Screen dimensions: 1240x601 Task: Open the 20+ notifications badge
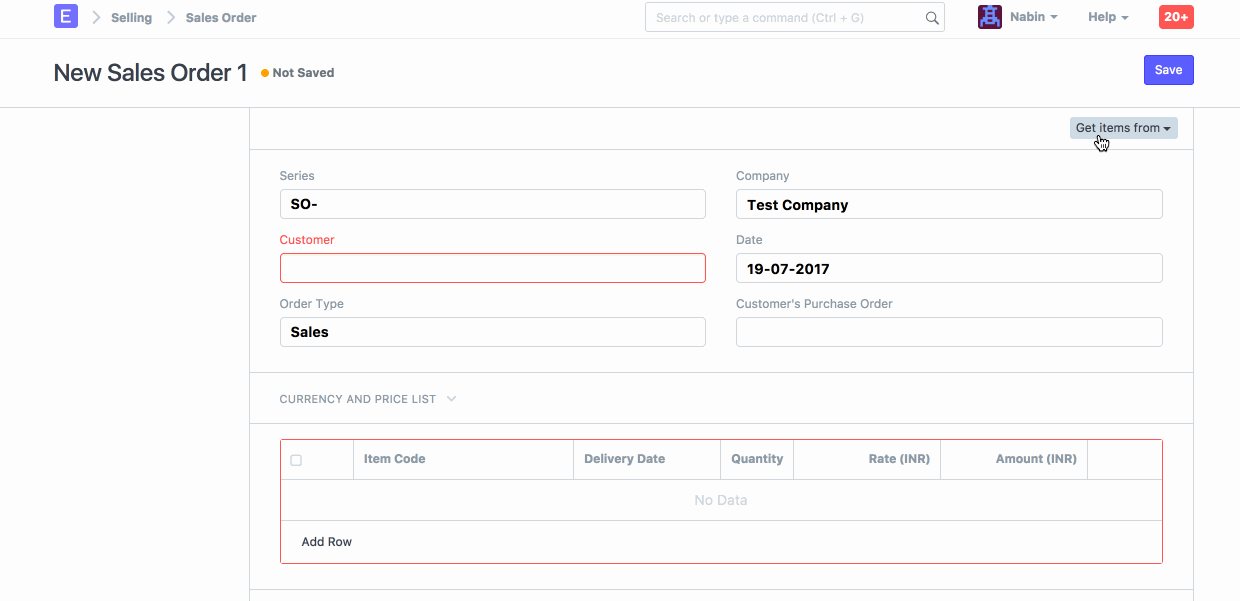point(1175,17)
